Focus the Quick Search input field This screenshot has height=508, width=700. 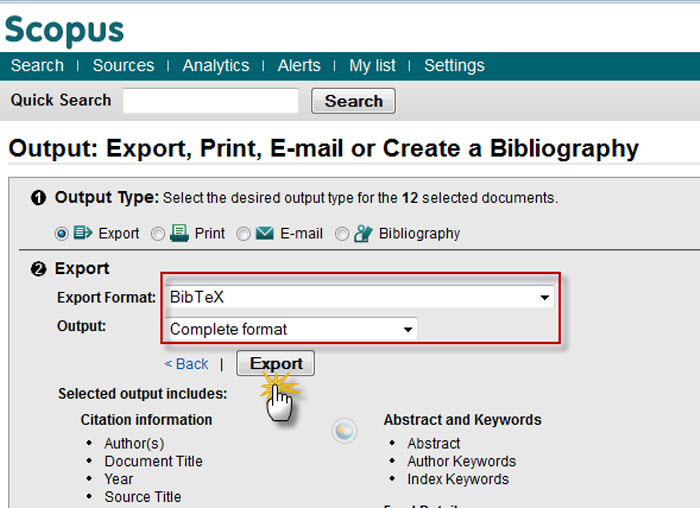tap(211, 100)
